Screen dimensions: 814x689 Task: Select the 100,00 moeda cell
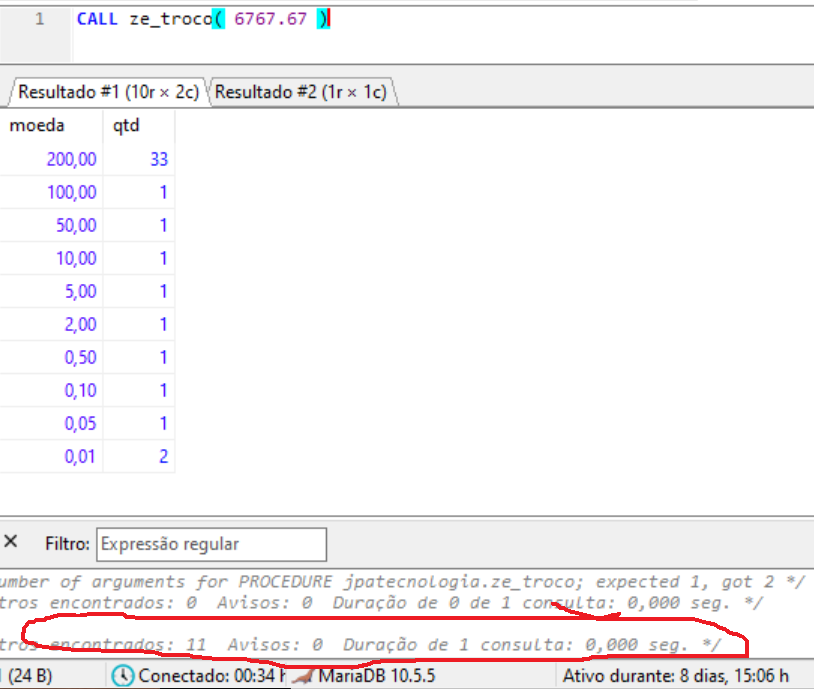(71, 192)
